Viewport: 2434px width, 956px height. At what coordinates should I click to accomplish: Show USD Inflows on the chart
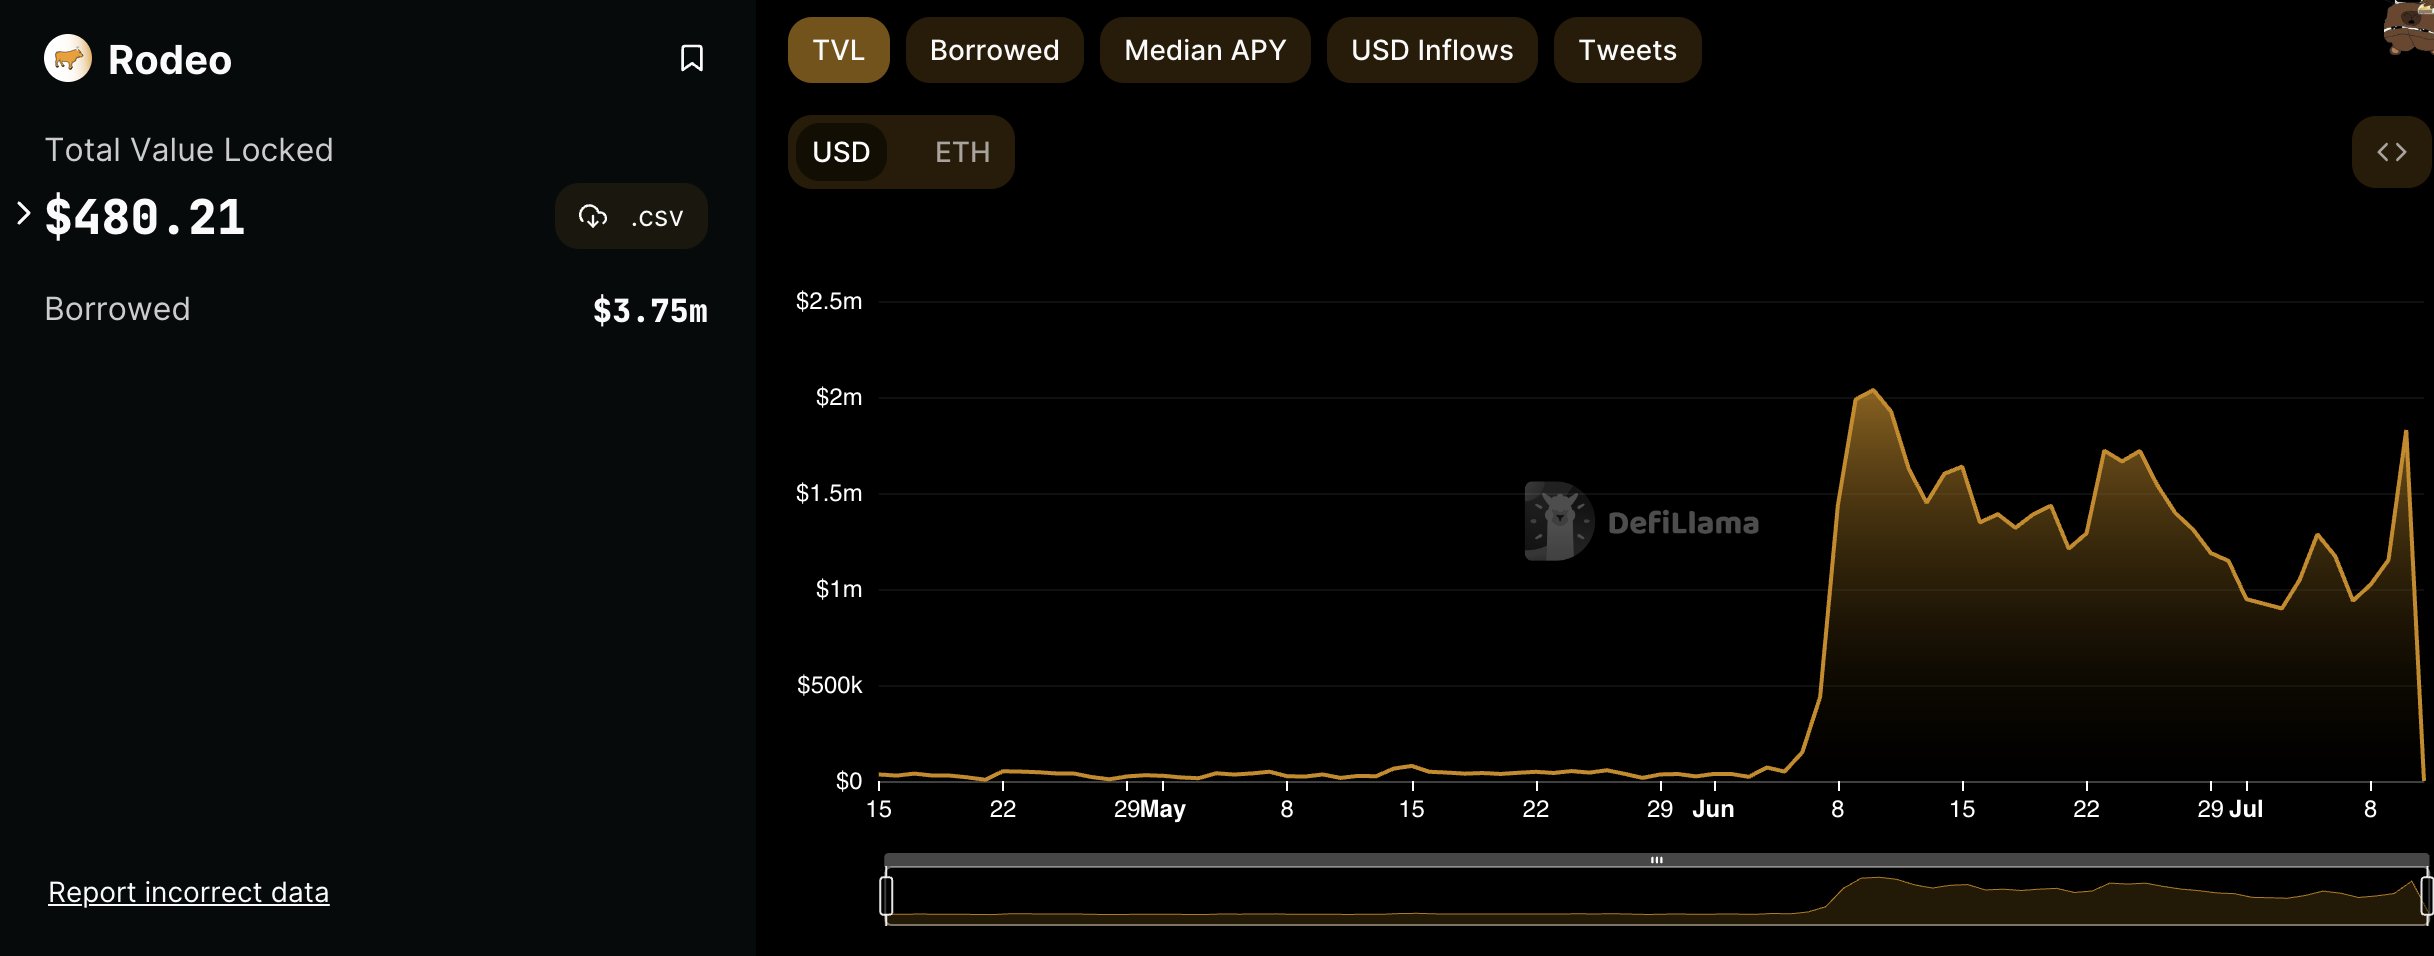click(1431, 50)
